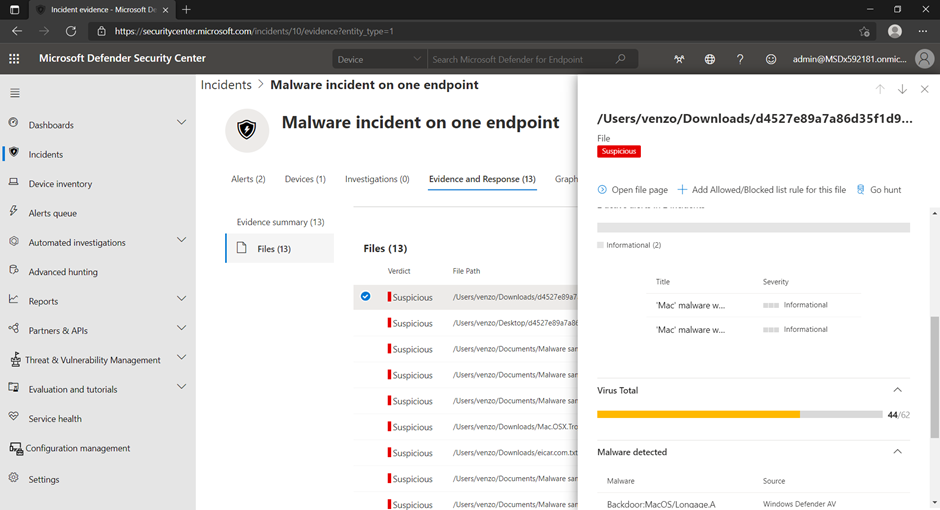Open the feedback smiley icon
This screenshot has width=940, height=510.
pyautogui.click(x=771, y=59)
